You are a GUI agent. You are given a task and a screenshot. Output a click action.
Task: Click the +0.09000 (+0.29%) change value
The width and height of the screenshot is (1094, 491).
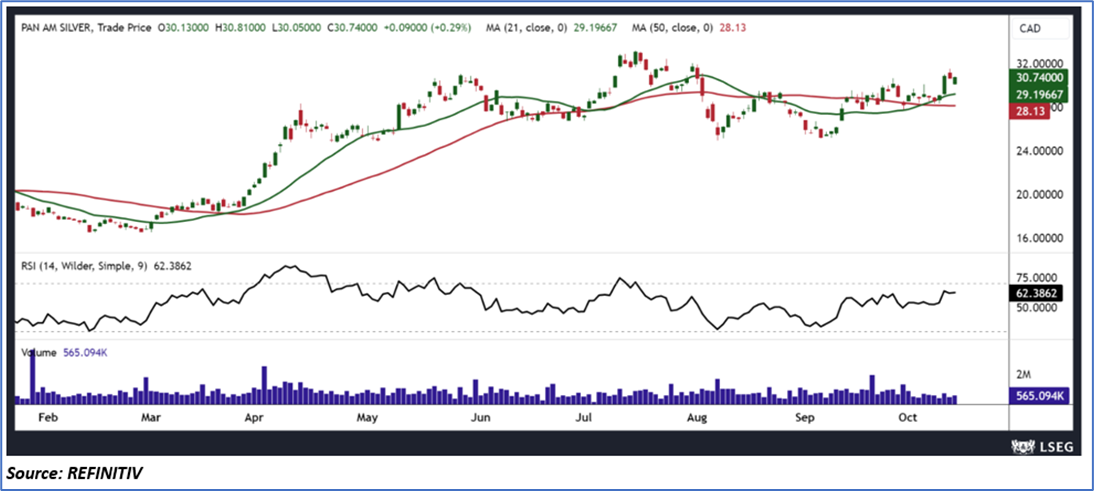click(427, 28)
